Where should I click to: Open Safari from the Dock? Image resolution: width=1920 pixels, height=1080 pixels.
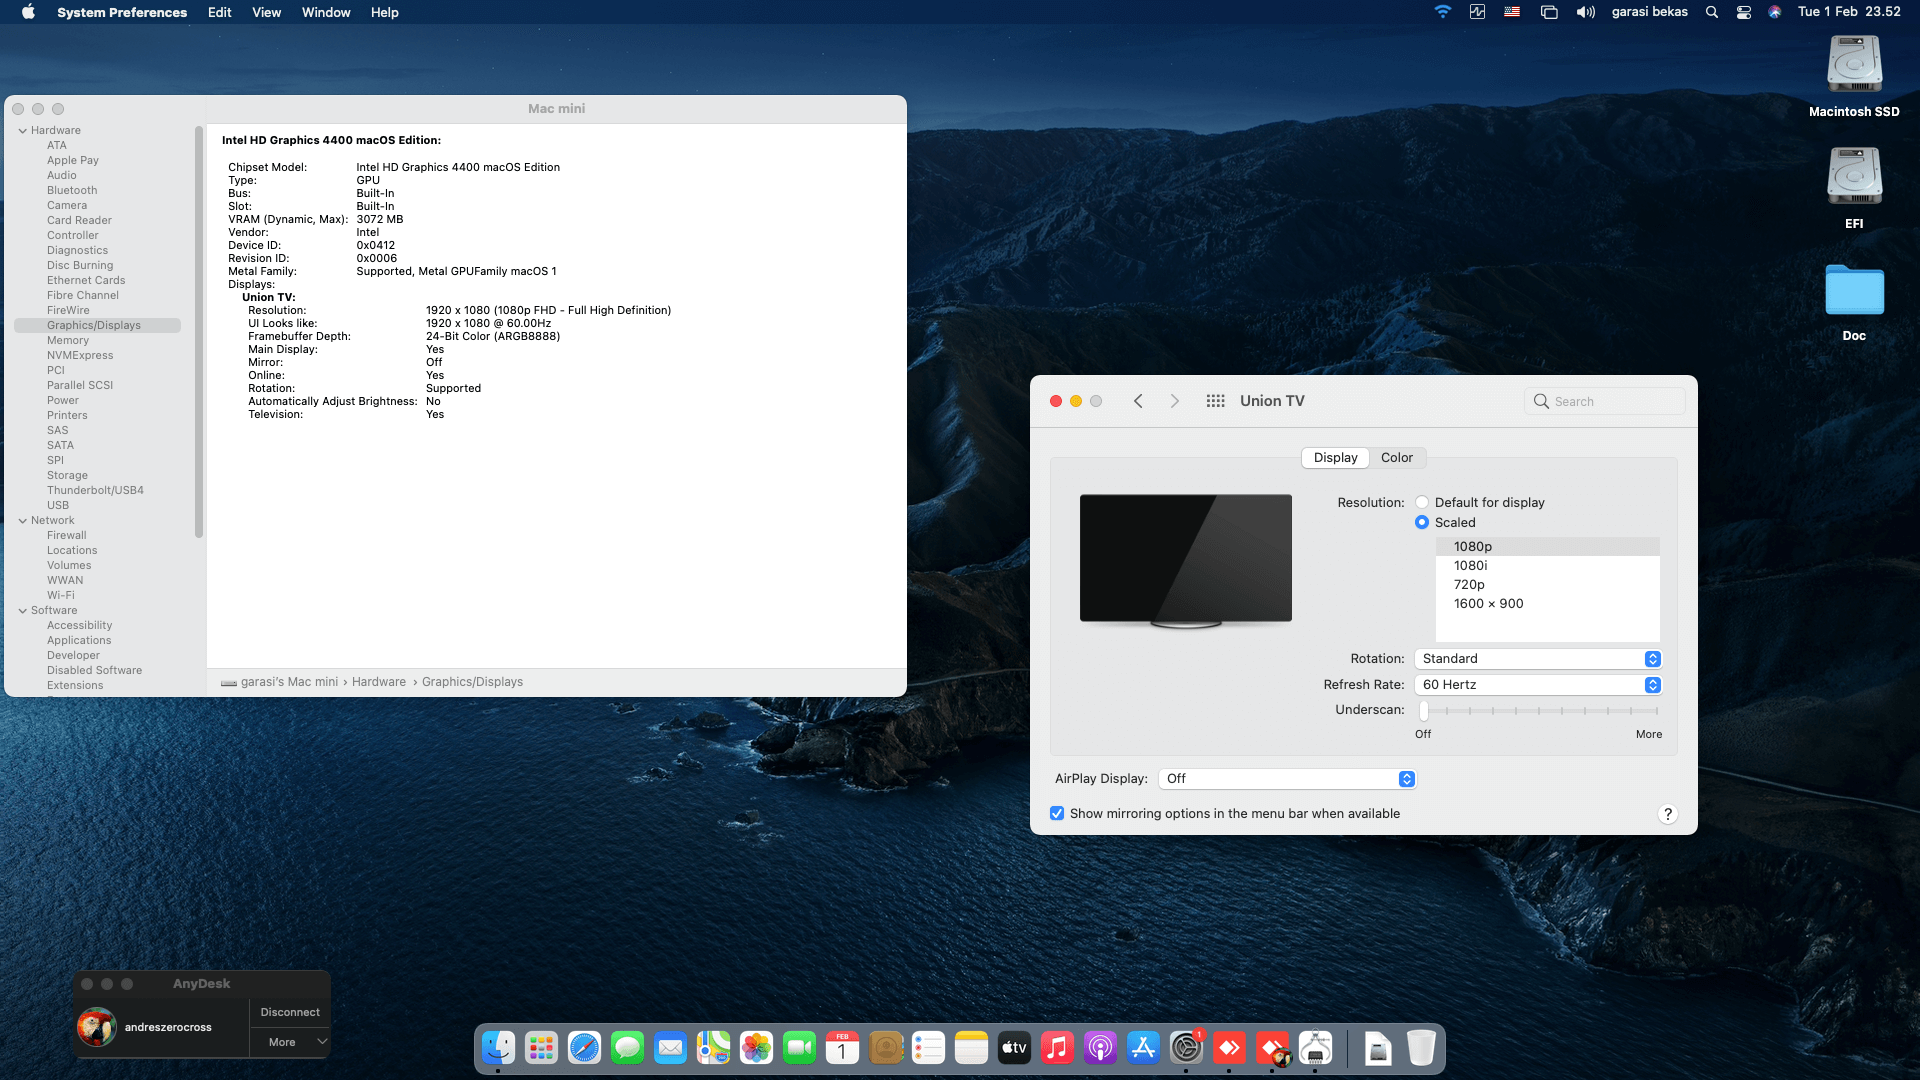click(585, 1047)
